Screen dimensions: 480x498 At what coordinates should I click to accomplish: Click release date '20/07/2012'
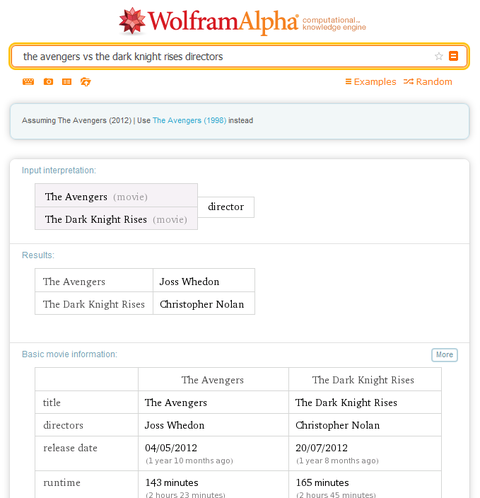click(x=322, y=448)
